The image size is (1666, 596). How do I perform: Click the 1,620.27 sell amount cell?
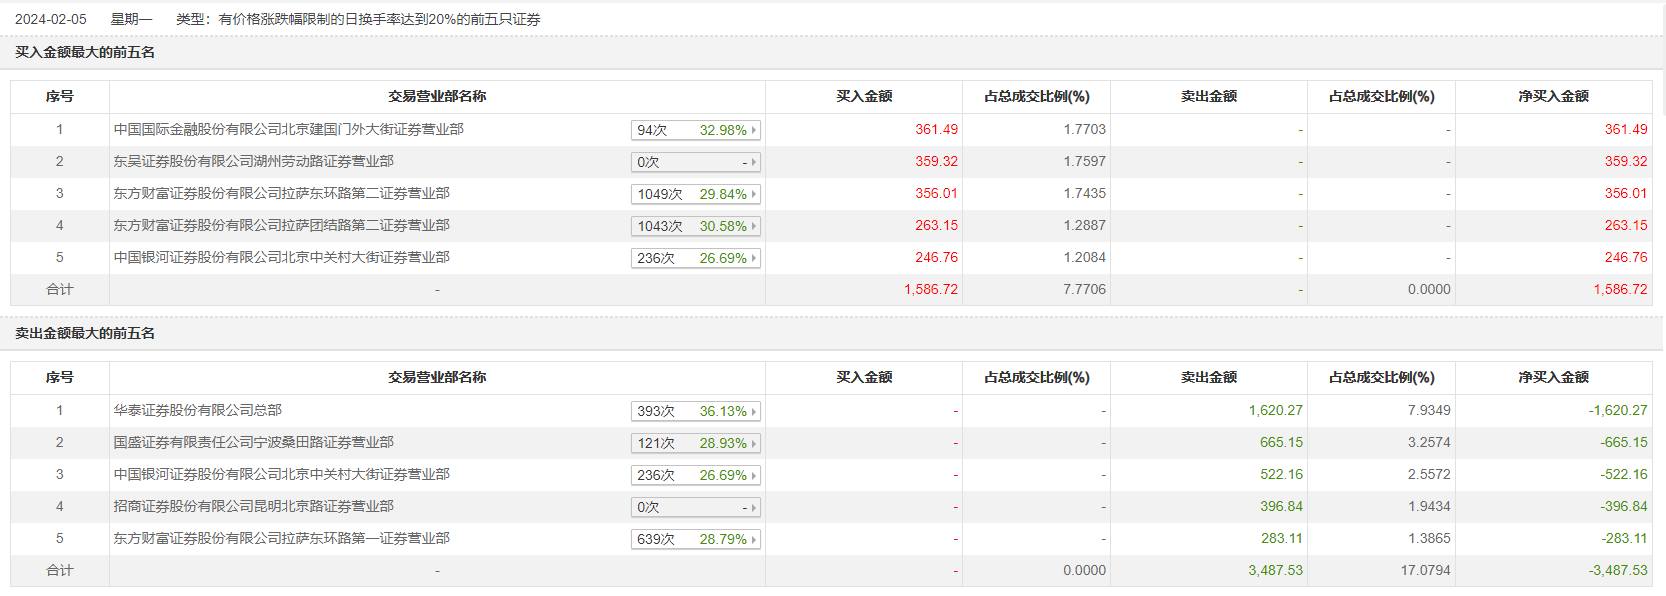[x=1275, y=411]
